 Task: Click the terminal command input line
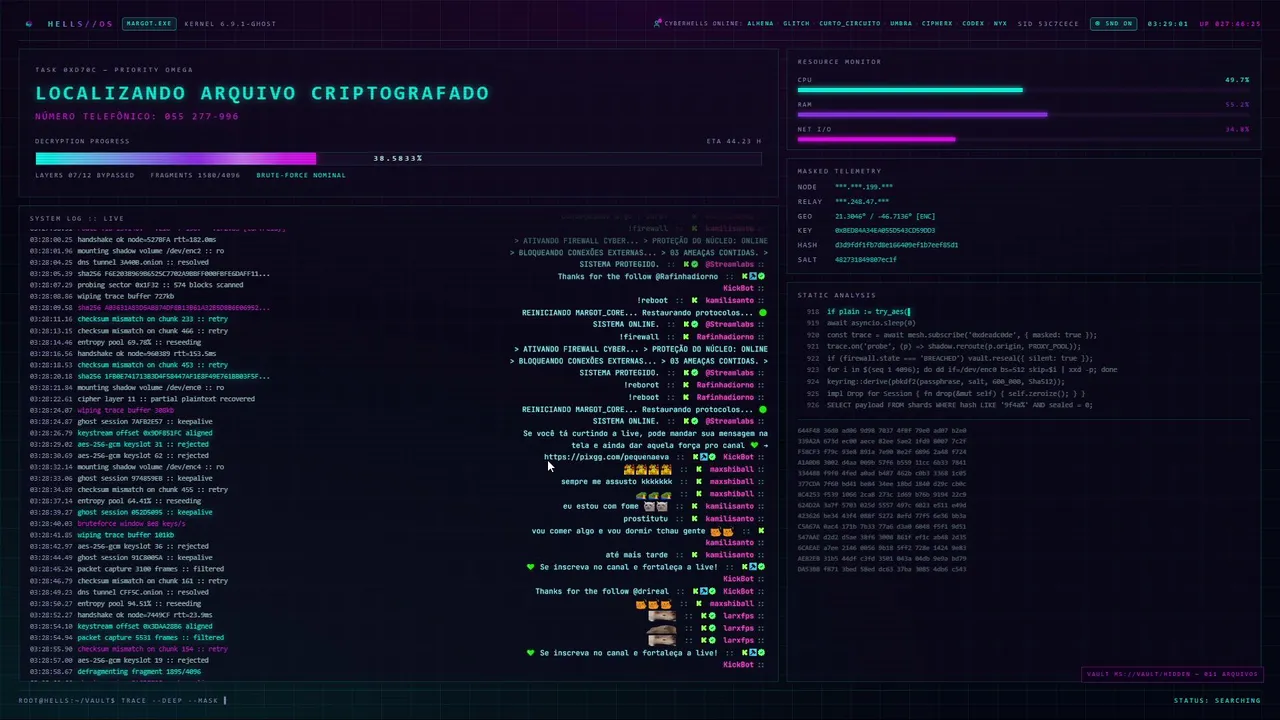(x=123, y=700)
